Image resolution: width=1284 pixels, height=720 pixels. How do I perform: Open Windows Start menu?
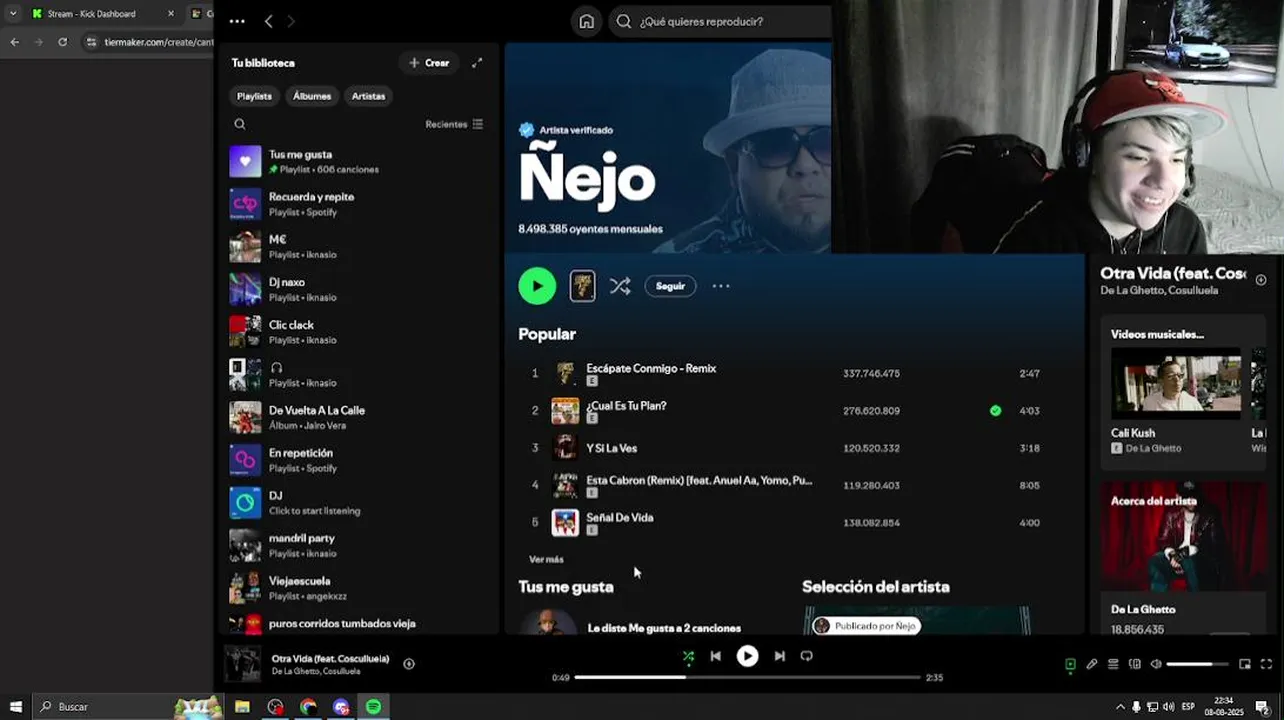point(15,707)
